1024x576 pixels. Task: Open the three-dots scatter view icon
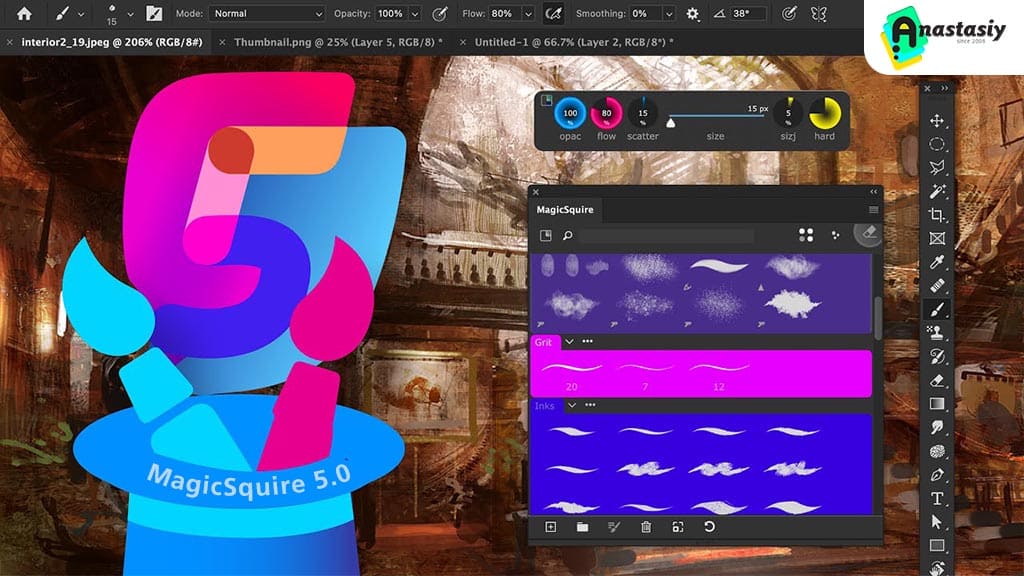point(835,235)
